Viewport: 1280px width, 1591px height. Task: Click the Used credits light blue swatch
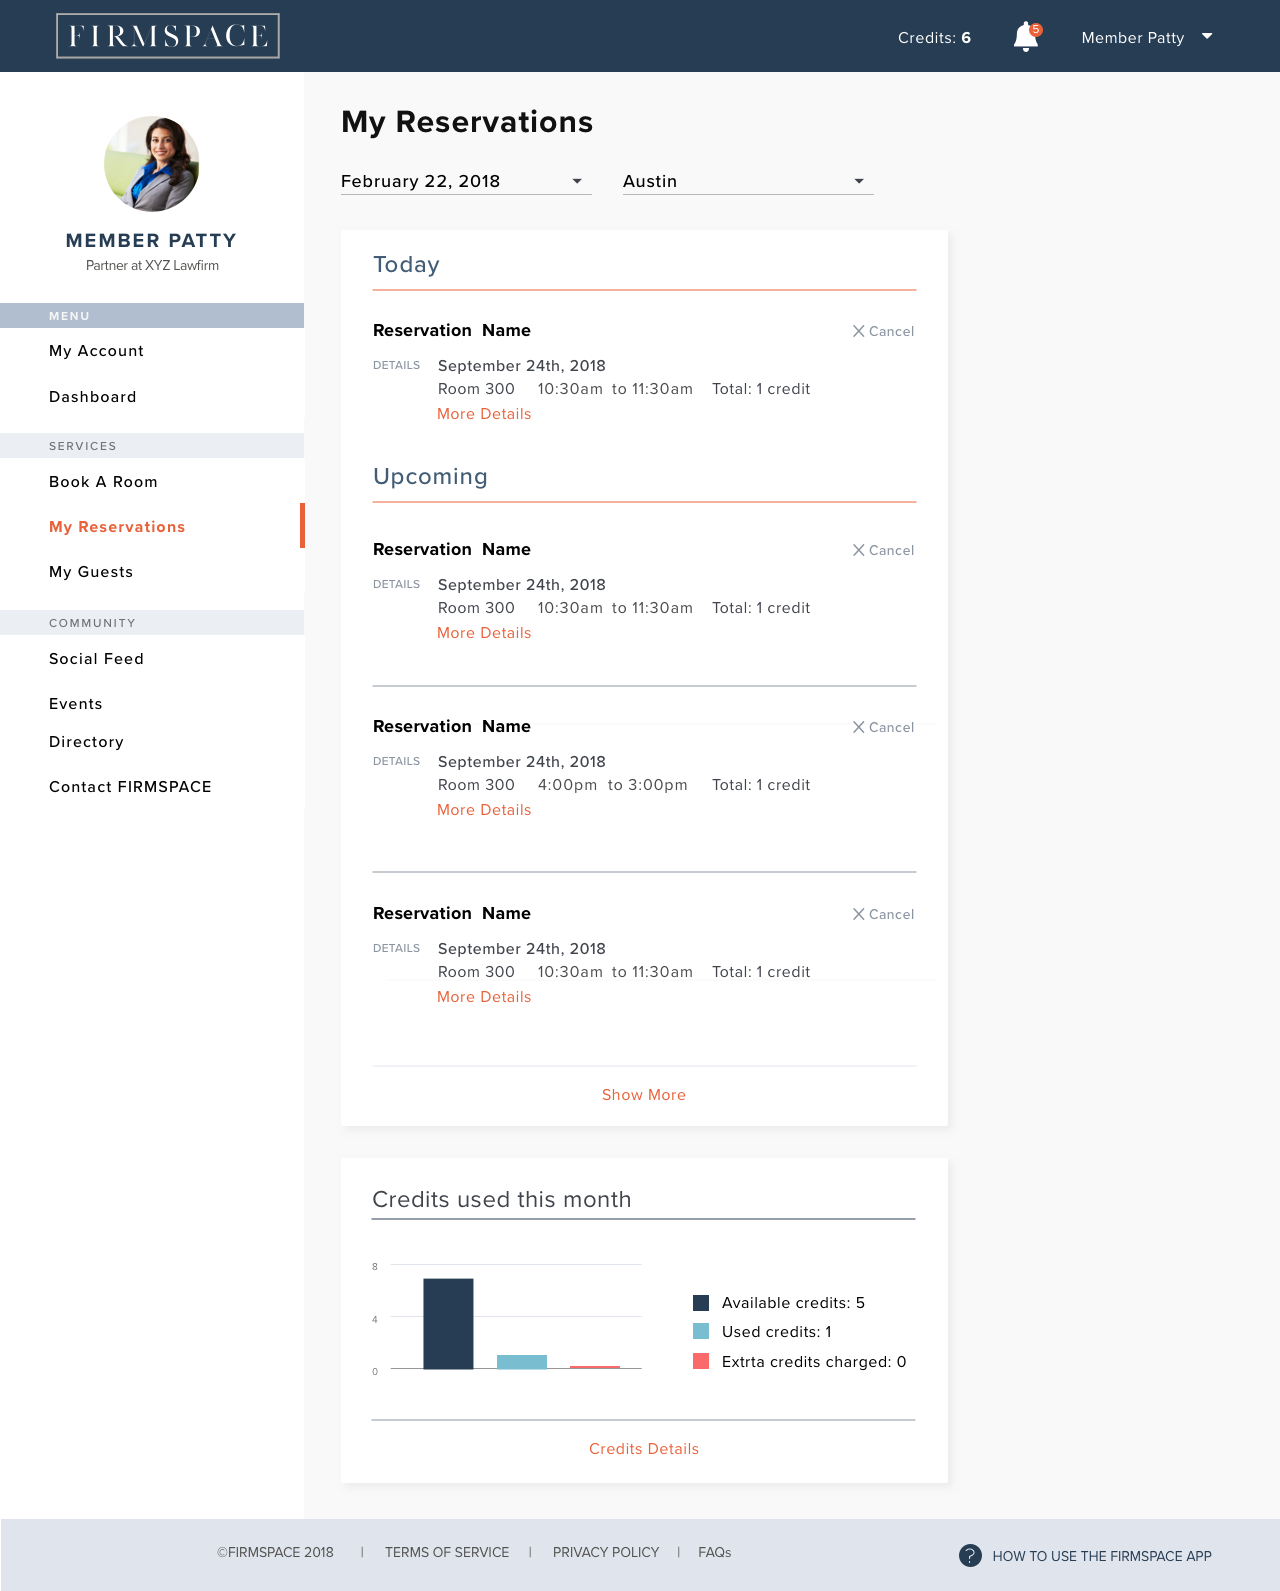click(x=701, y=1332)
